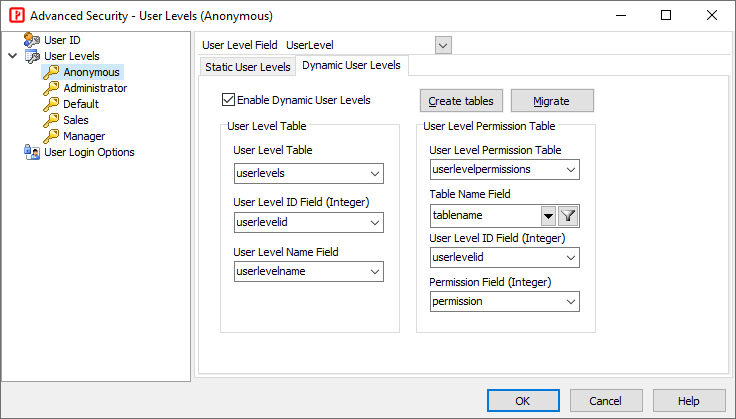Switch to Dynamic User Levels tab

[351, 66]
